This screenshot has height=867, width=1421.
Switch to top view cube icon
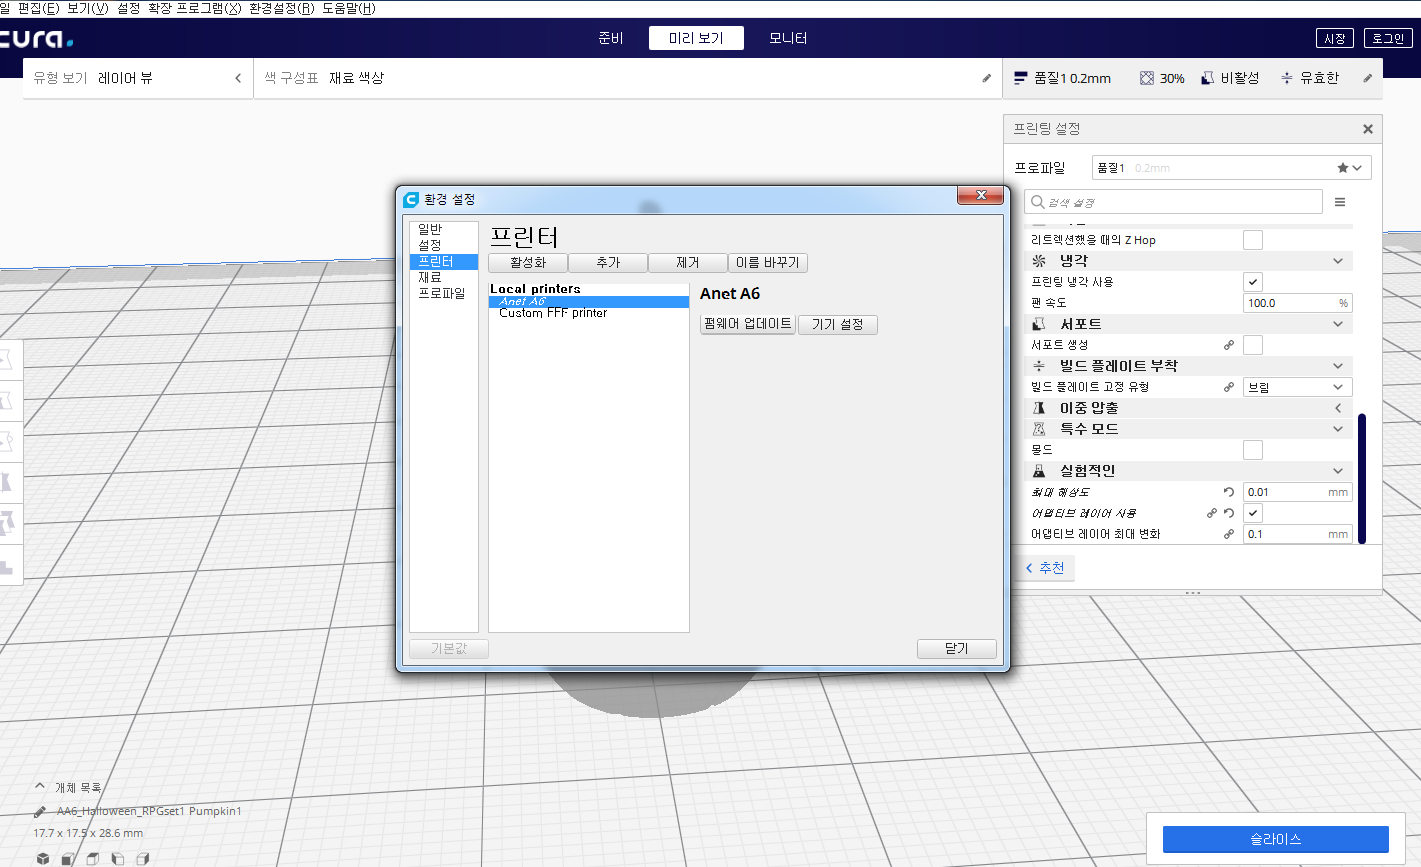click(93, 858)
